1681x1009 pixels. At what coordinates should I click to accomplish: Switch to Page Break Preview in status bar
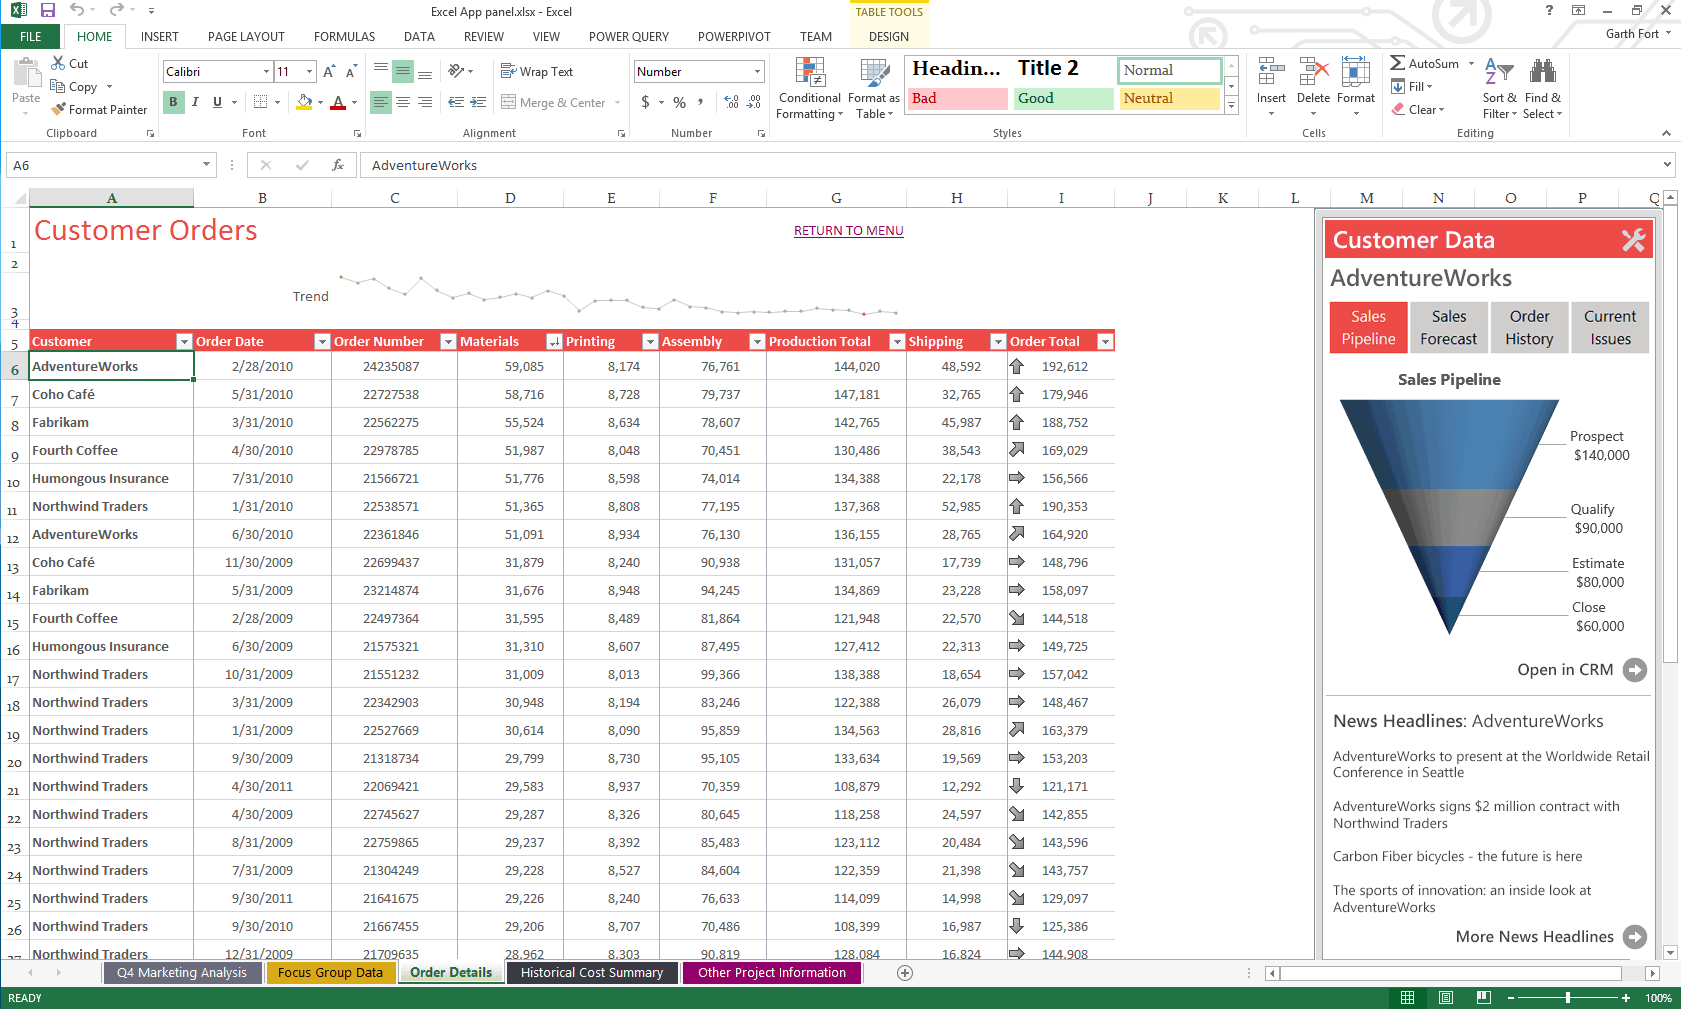(1484, 998)
